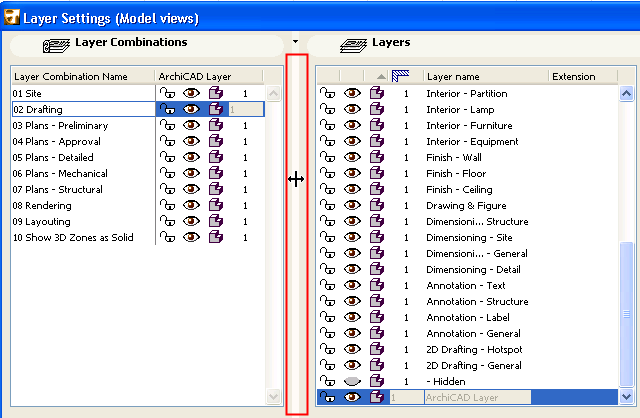This screenshot has width=640, height=418.
Task: Click lock icon of Finish - Wall layer
Action: [x=327, y=157]
